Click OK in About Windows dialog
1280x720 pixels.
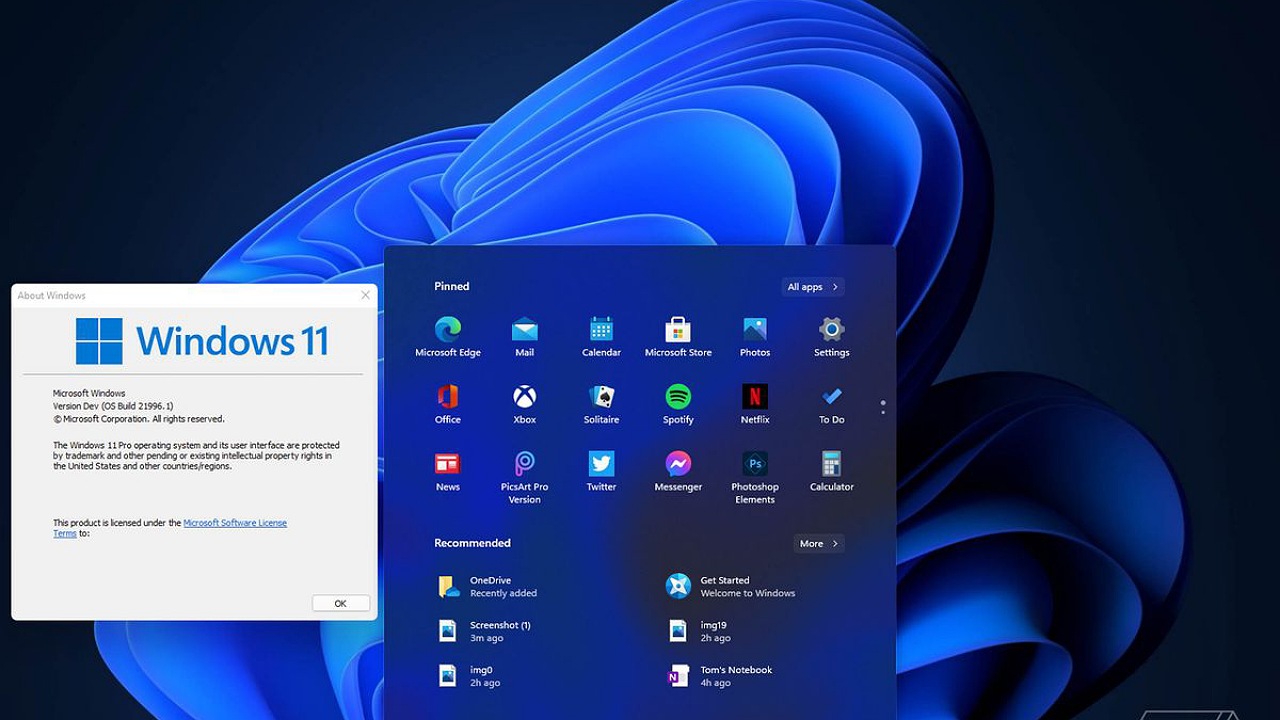pos(340,603)
